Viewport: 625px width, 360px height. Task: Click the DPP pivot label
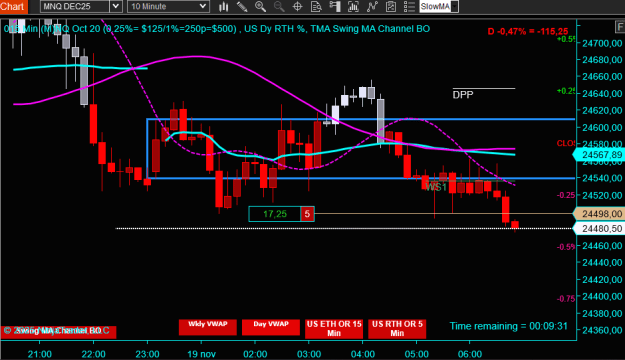(463, 95)
